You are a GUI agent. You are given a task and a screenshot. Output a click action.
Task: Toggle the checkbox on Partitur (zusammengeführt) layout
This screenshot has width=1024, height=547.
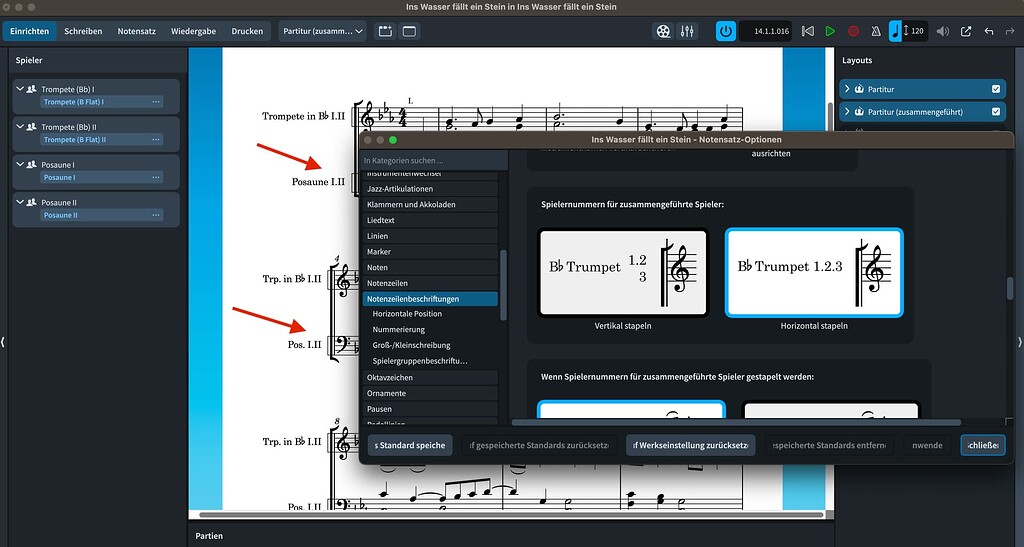(996, 112)
